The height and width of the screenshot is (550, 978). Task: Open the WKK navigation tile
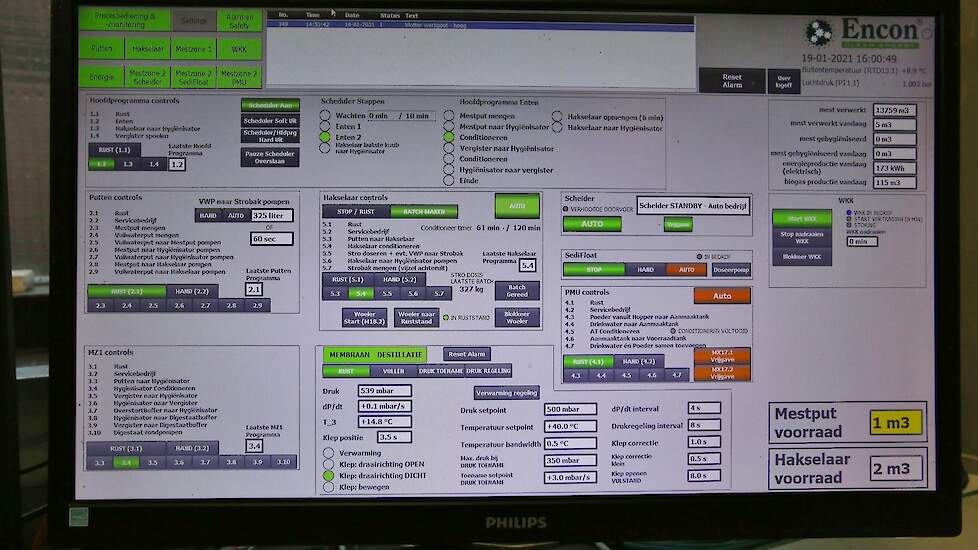[239, 48]
